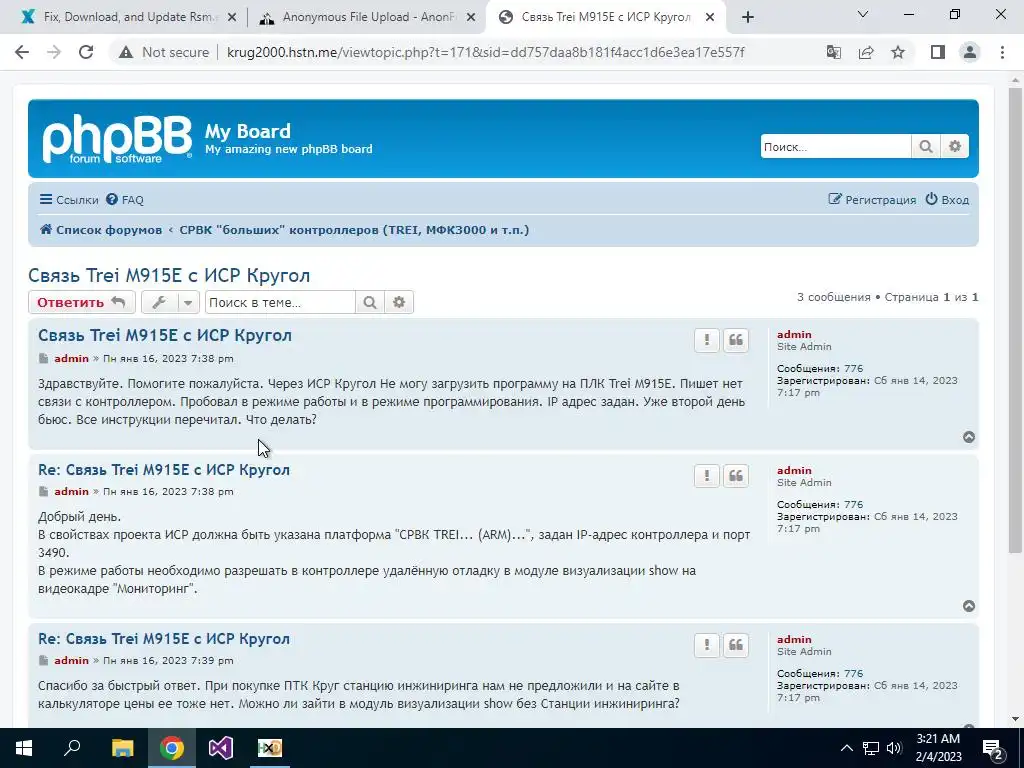1024x768 pixels.
Task: Open СРВК "больших" контроллеров forum link
Action: [354, 230]
